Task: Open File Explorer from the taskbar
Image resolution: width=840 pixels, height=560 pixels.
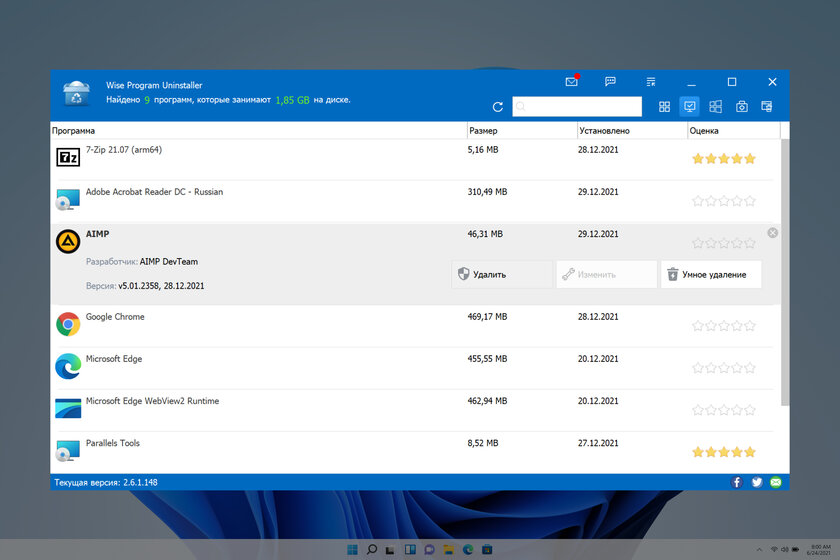Action: (448, 549)
